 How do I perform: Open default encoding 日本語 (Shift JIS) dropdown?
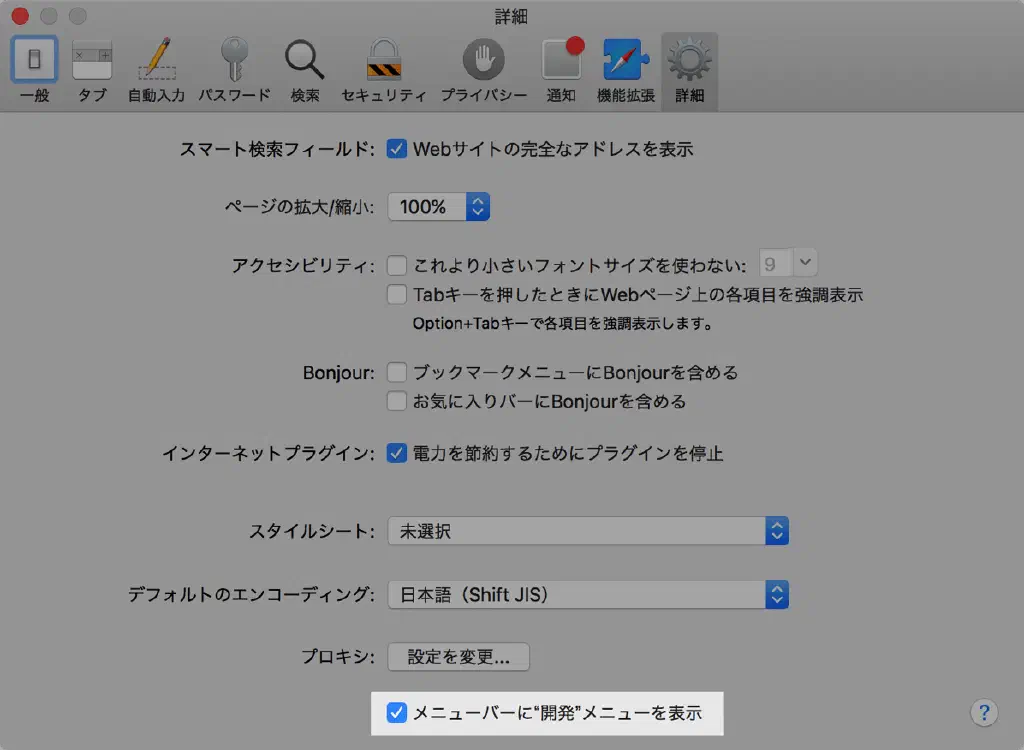tap(588, 595)
